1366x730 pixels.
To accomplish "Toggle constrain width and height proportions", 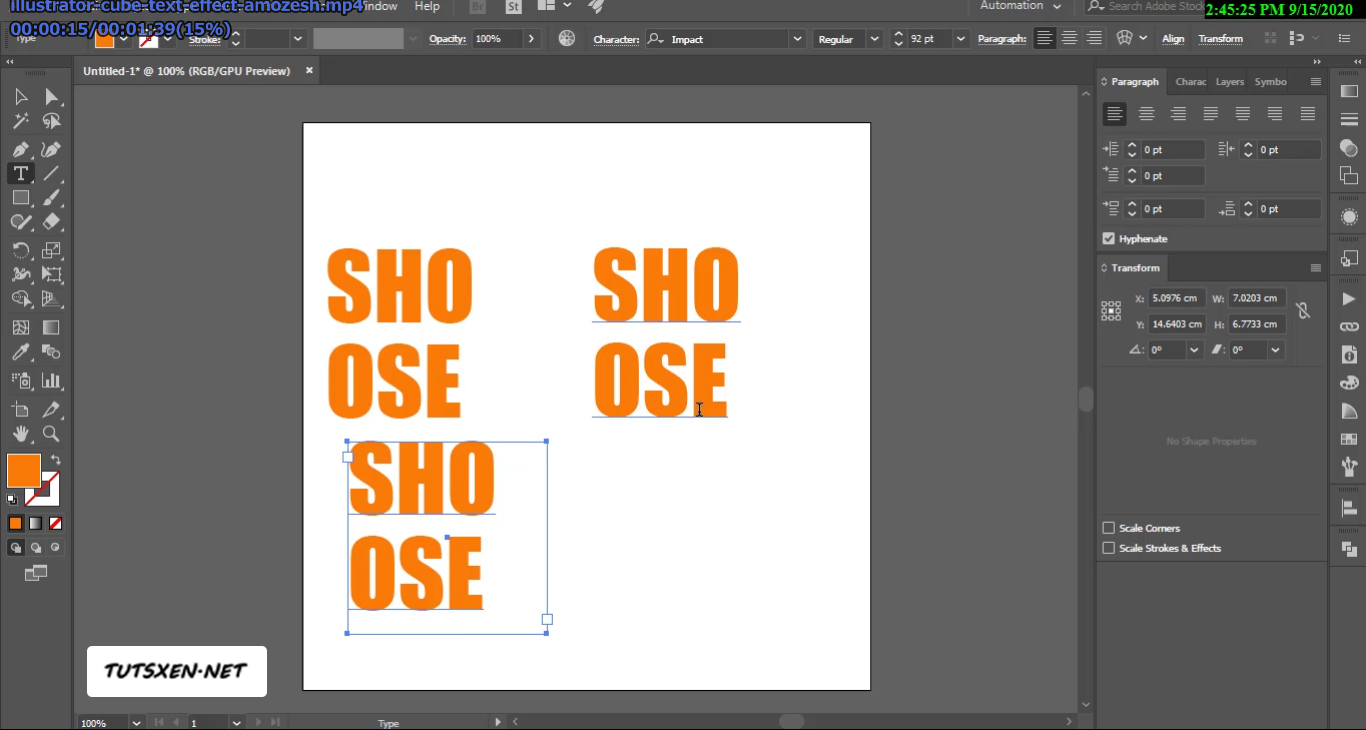I will (1303, 311).
